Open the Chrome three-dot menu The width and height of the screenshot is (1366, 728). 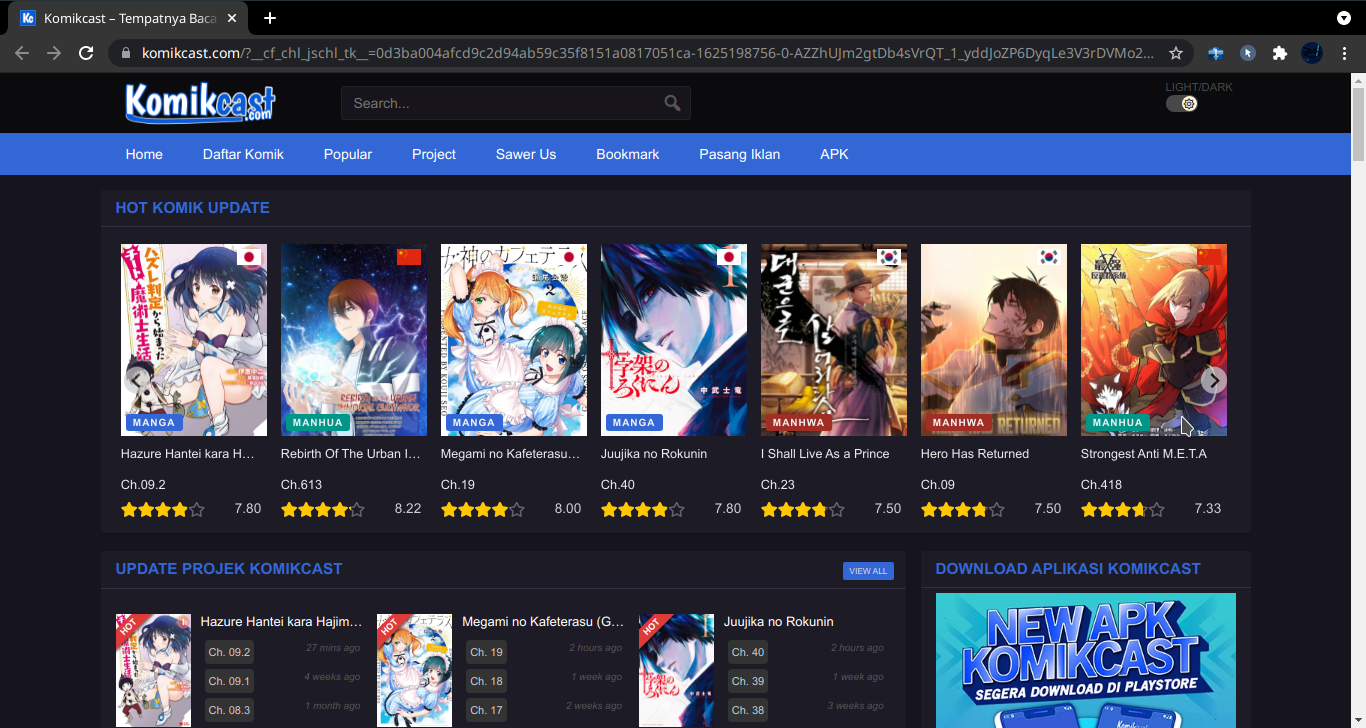click(x=1345, y=53)
